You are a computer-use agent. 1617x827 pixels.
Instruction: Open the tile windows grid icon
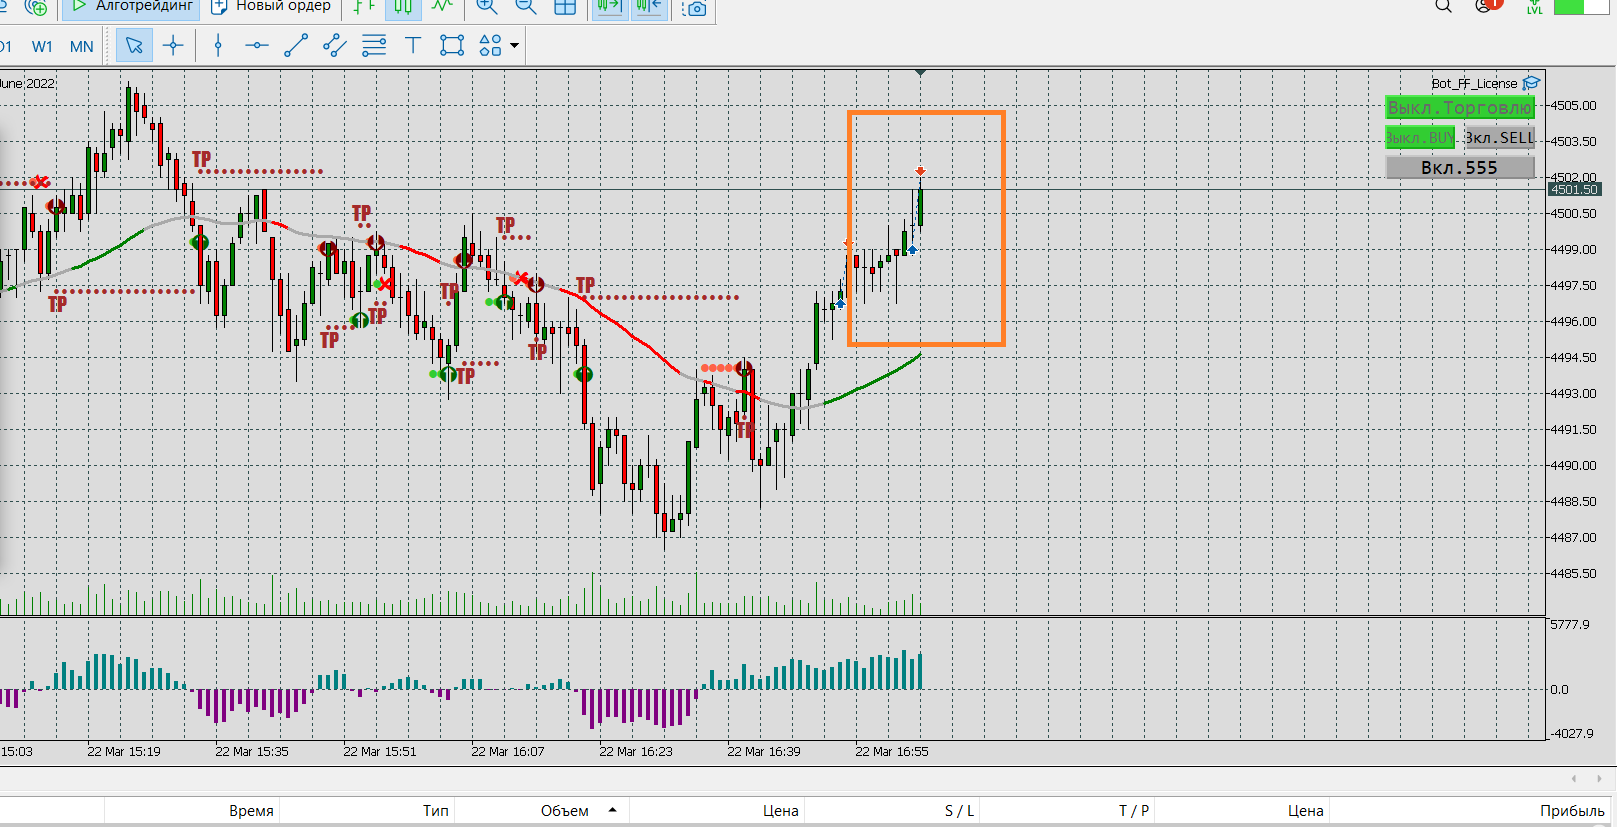(x=565, y=7)
